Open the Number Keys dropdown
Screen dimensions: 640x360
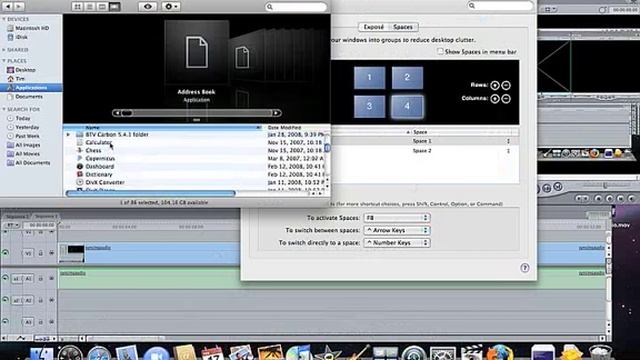[x=397, y=243]
